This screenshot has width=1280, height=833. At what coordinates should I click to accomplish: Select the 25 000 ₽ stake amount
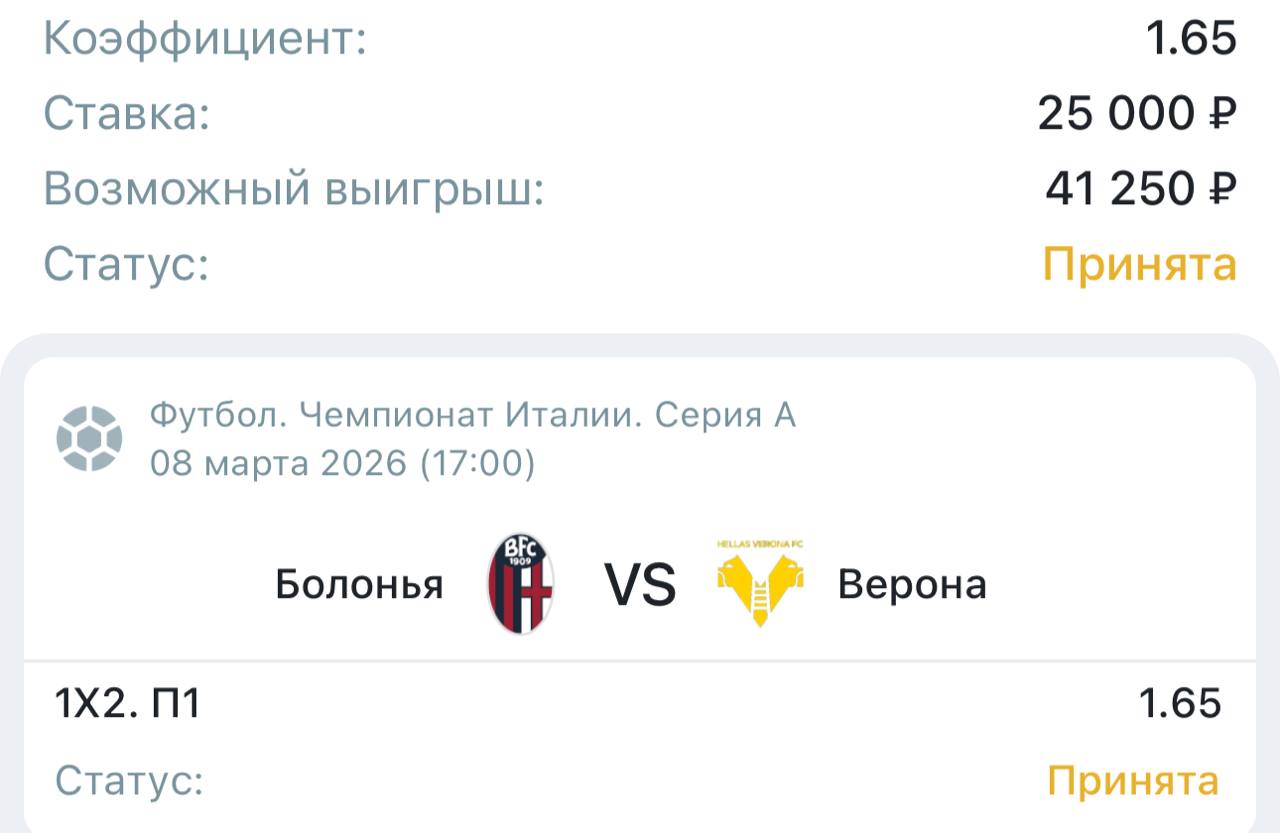[1137, 114]
